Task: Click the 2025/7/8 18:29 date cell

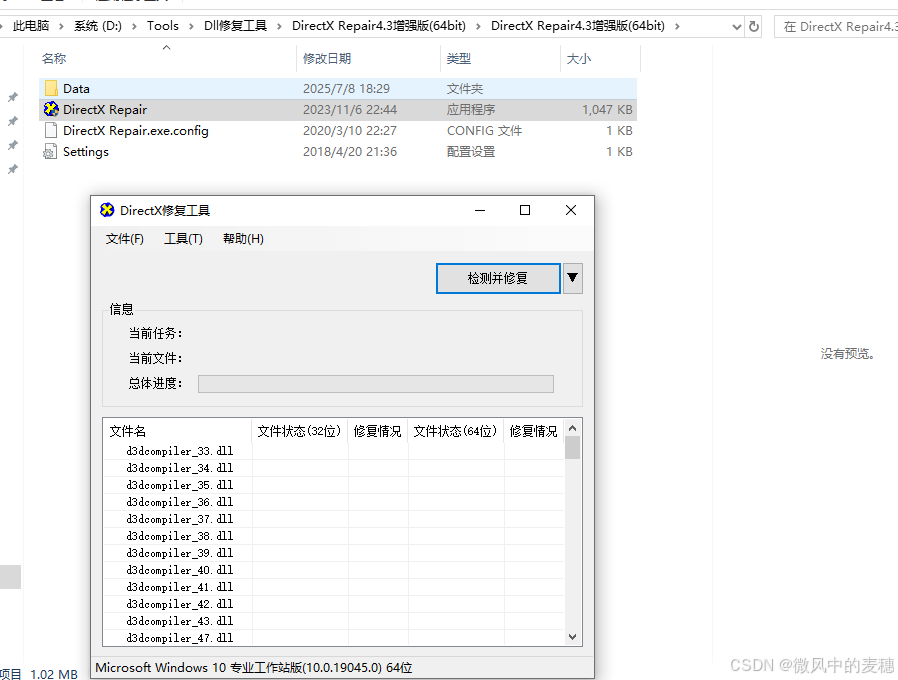Action: [x=346, y=89]
